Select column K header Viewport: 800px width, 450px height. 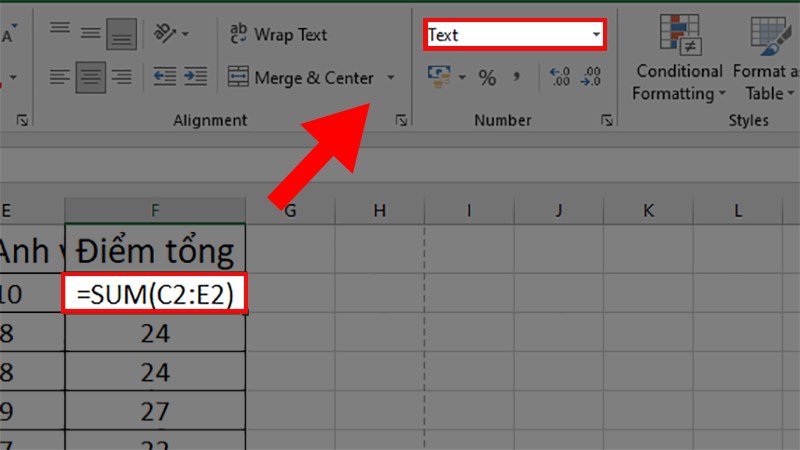click(x=648, y=210)
